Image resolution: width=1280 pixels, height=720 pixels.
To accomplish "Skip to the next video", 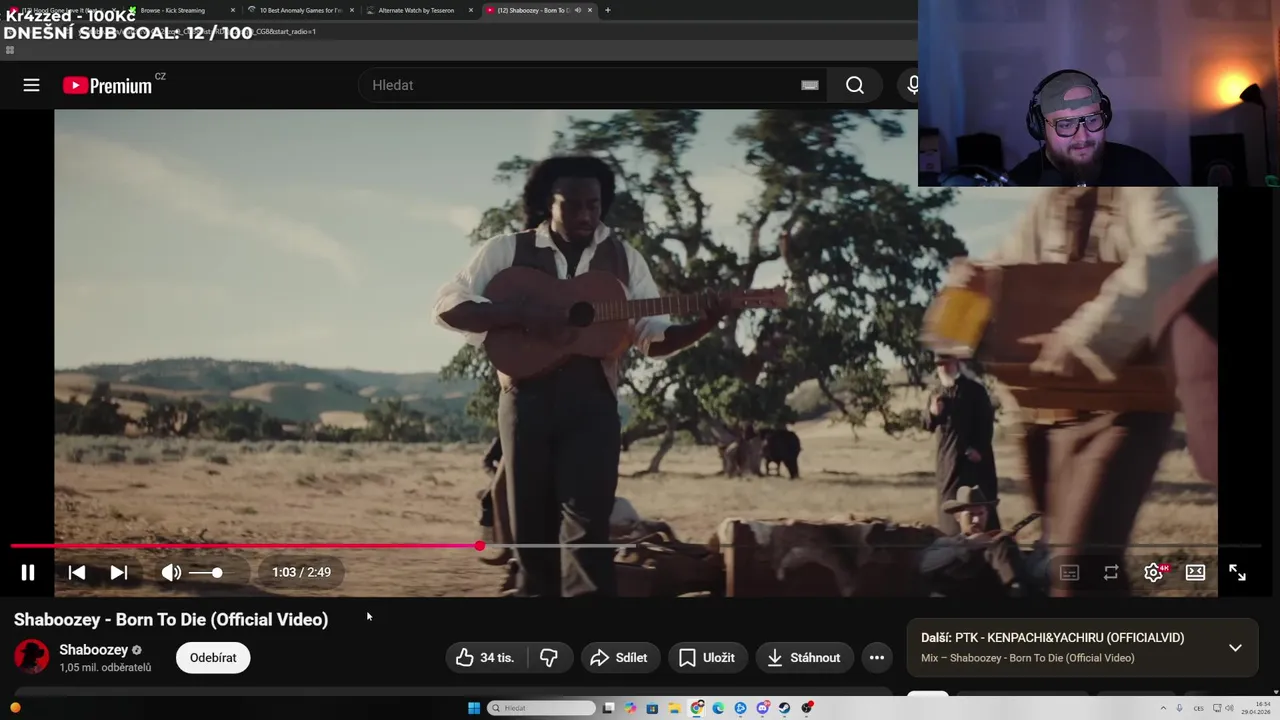I will tap(119, 572).
